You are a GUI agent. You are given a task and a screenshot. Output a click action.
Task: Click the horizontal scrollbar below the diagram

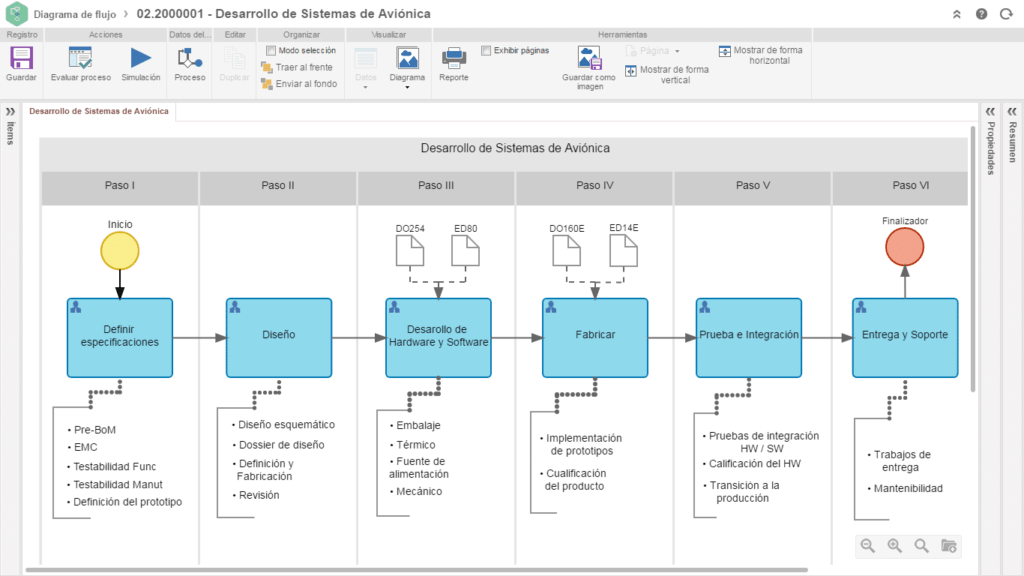point(500,570)
